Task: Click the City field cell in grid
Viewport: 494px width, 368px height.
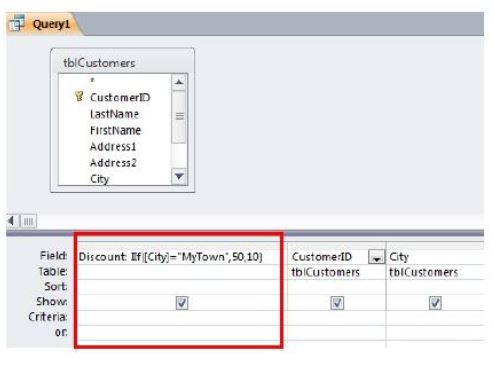Action: click(x=435, y=257)
